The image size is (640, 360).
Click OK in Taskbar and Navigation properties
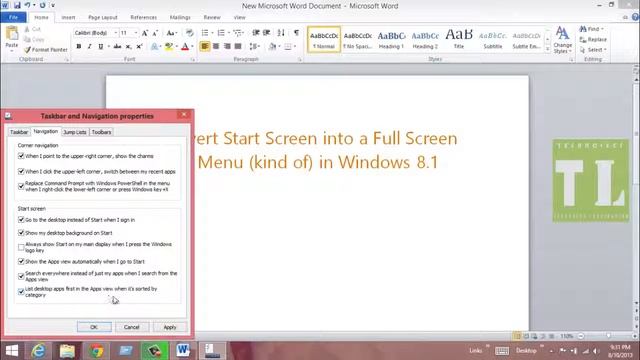(94, 327)
